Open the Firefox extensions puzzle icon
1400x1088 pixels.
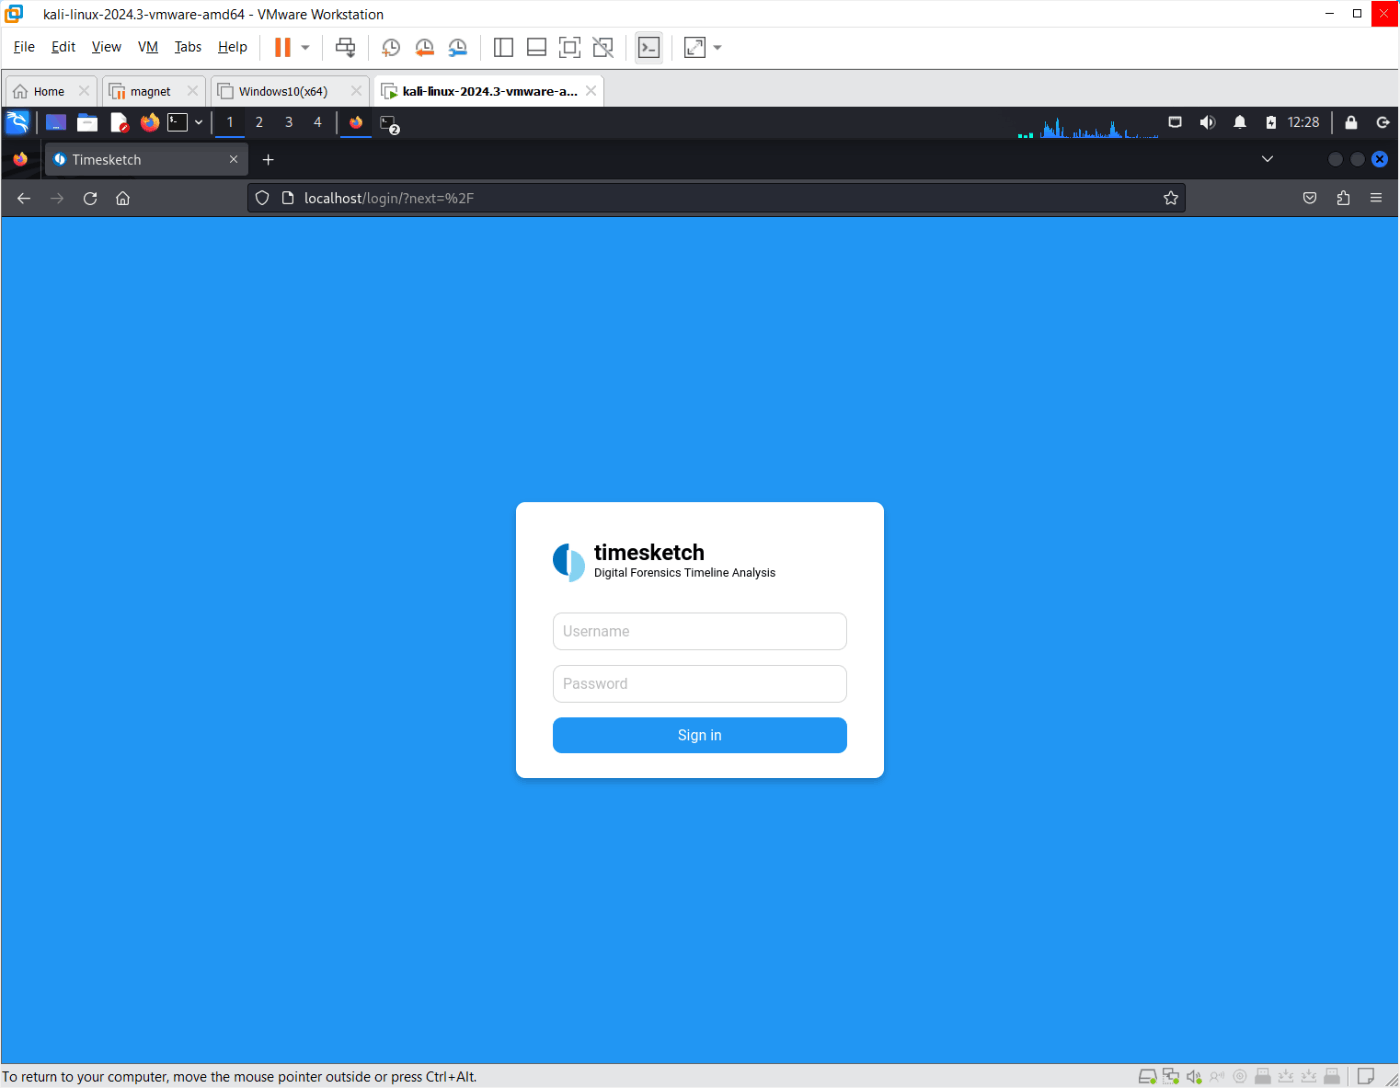pos(1343,198)
